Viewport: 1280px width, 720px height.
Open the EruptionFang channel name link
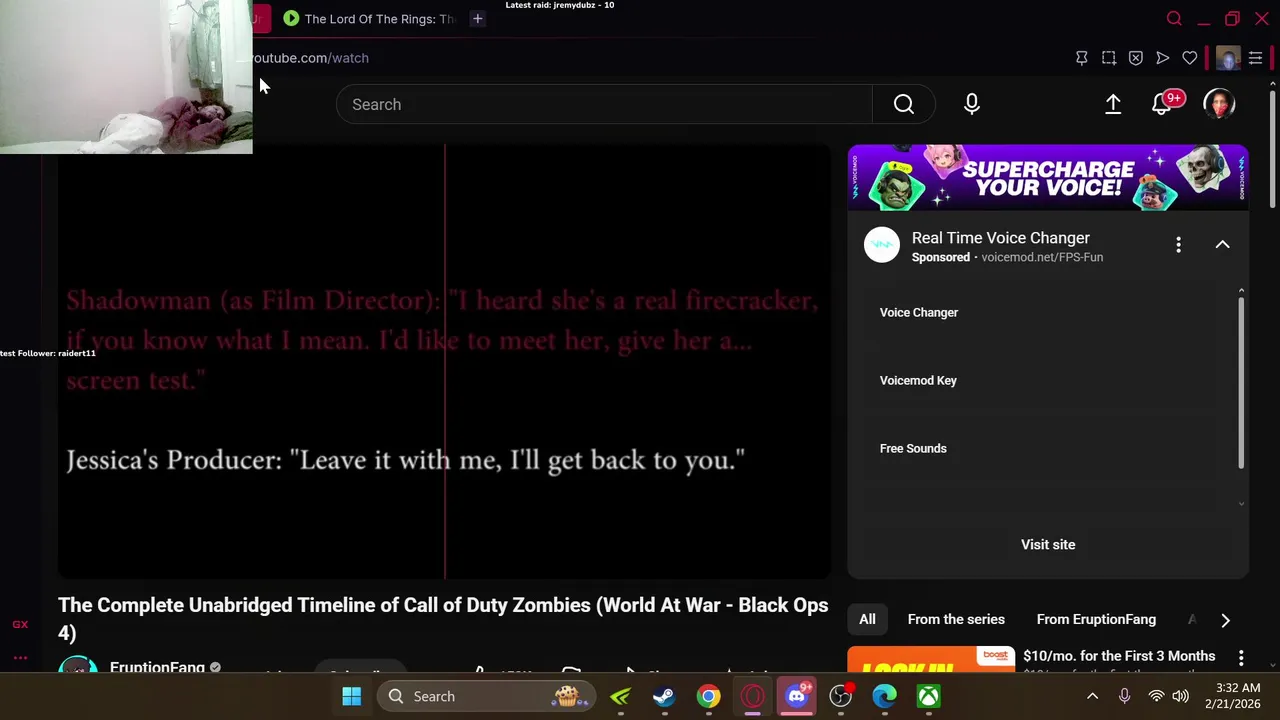157,667
